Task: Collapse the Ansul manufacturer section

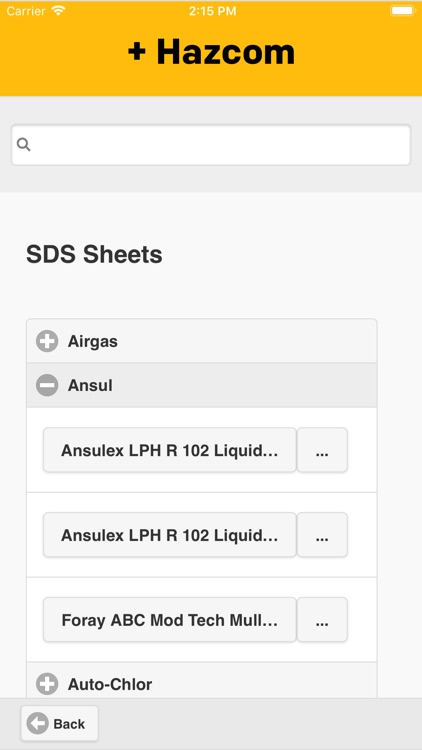Action: (x=201, y=386)
